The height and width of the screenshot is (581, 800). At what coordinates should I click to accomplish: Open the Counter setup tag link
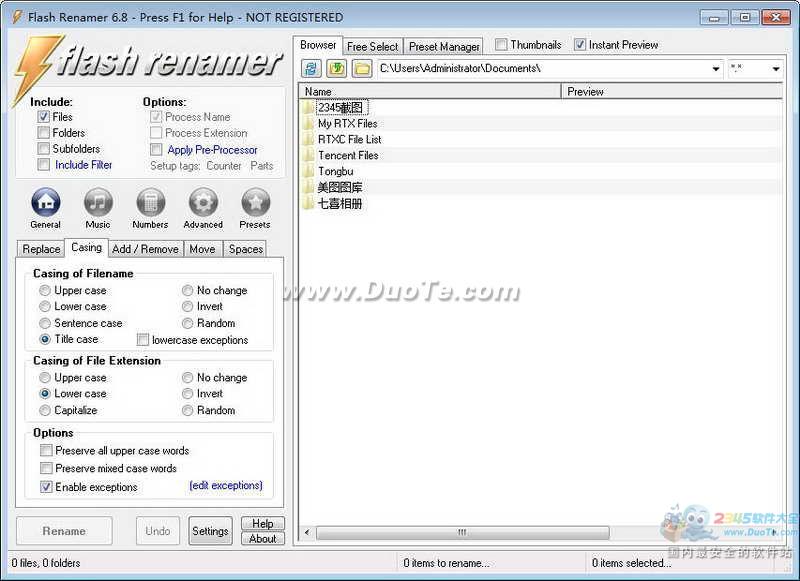point(224,166)
